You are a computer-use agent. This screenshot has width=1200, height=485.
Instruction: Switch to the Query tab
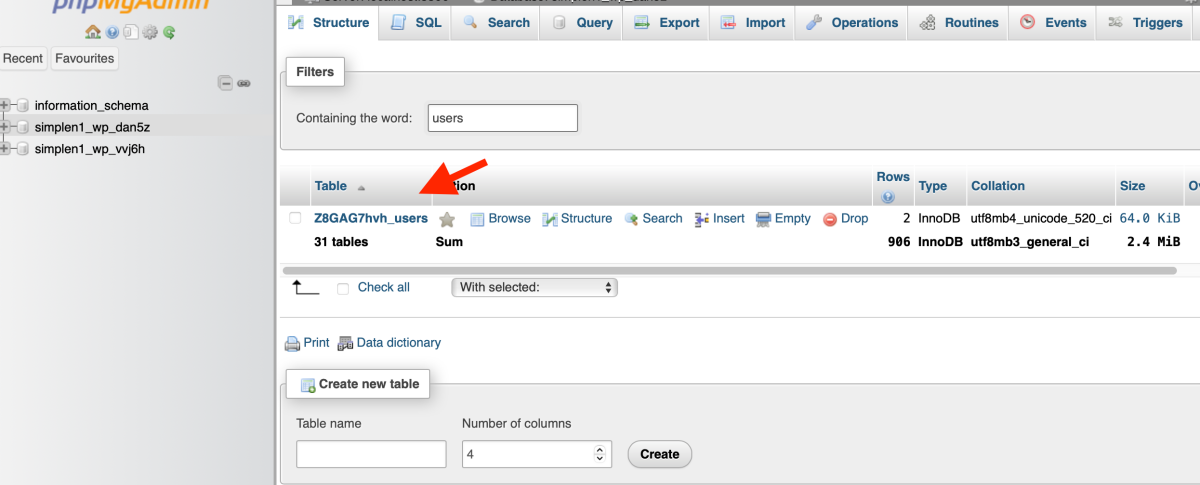pyautogui.click(x=581, y=22)
